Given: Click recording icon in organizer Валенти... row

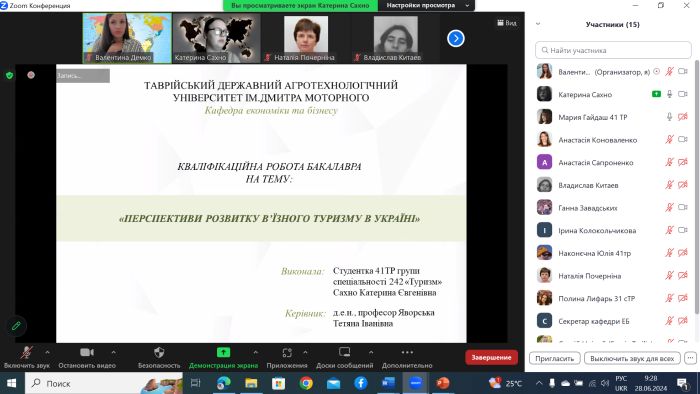Looking at the screenshot, I should coord(656,71).
